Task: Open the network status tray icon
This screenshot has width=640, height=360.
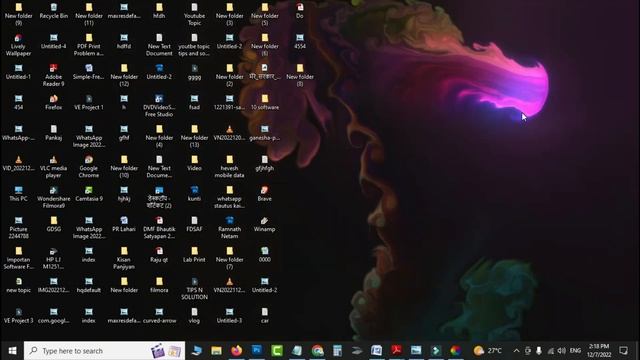Action: coord(550,351)
